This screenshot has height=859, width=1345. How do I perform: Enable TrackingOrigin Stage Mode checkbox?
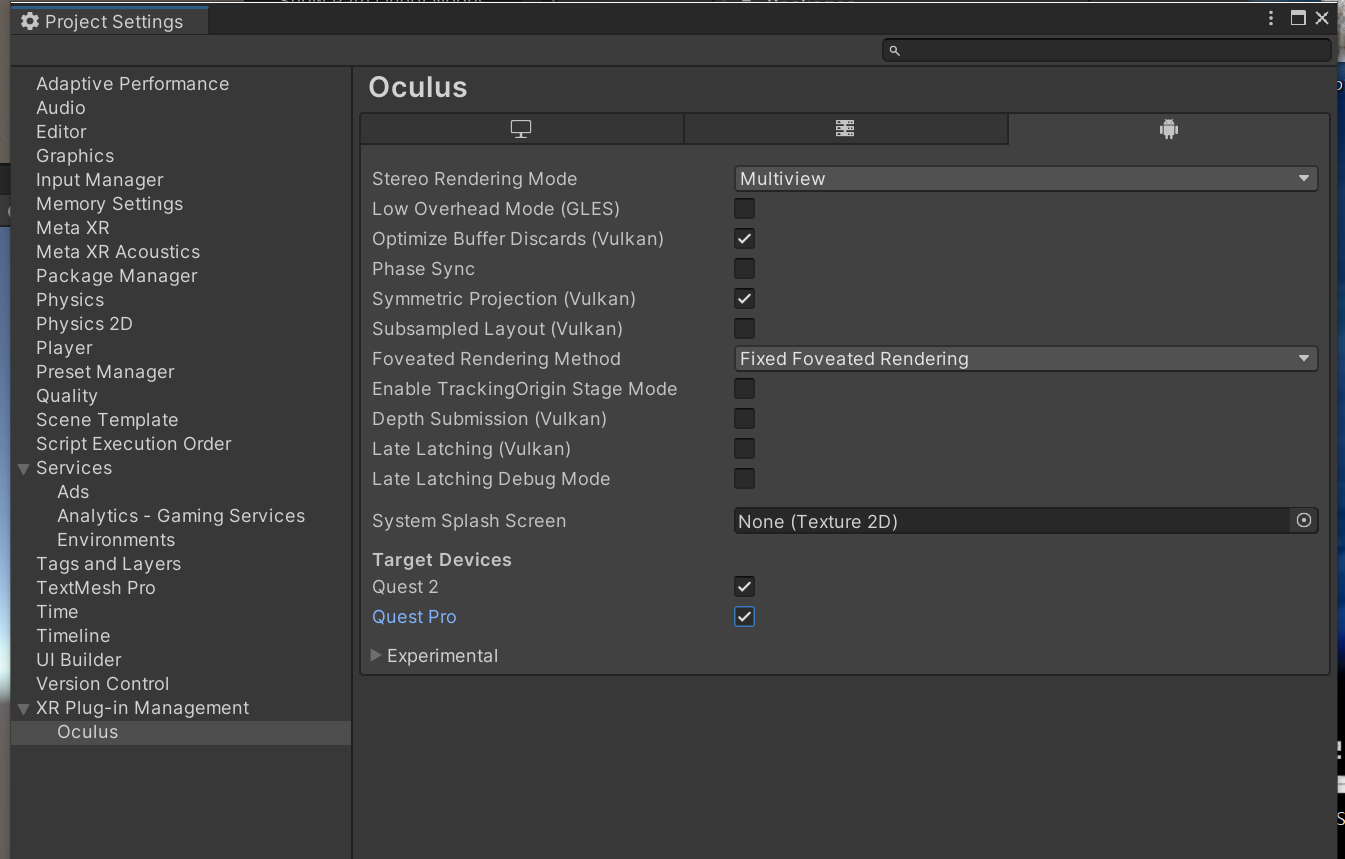pyautogui.click(x=744, y=389)
